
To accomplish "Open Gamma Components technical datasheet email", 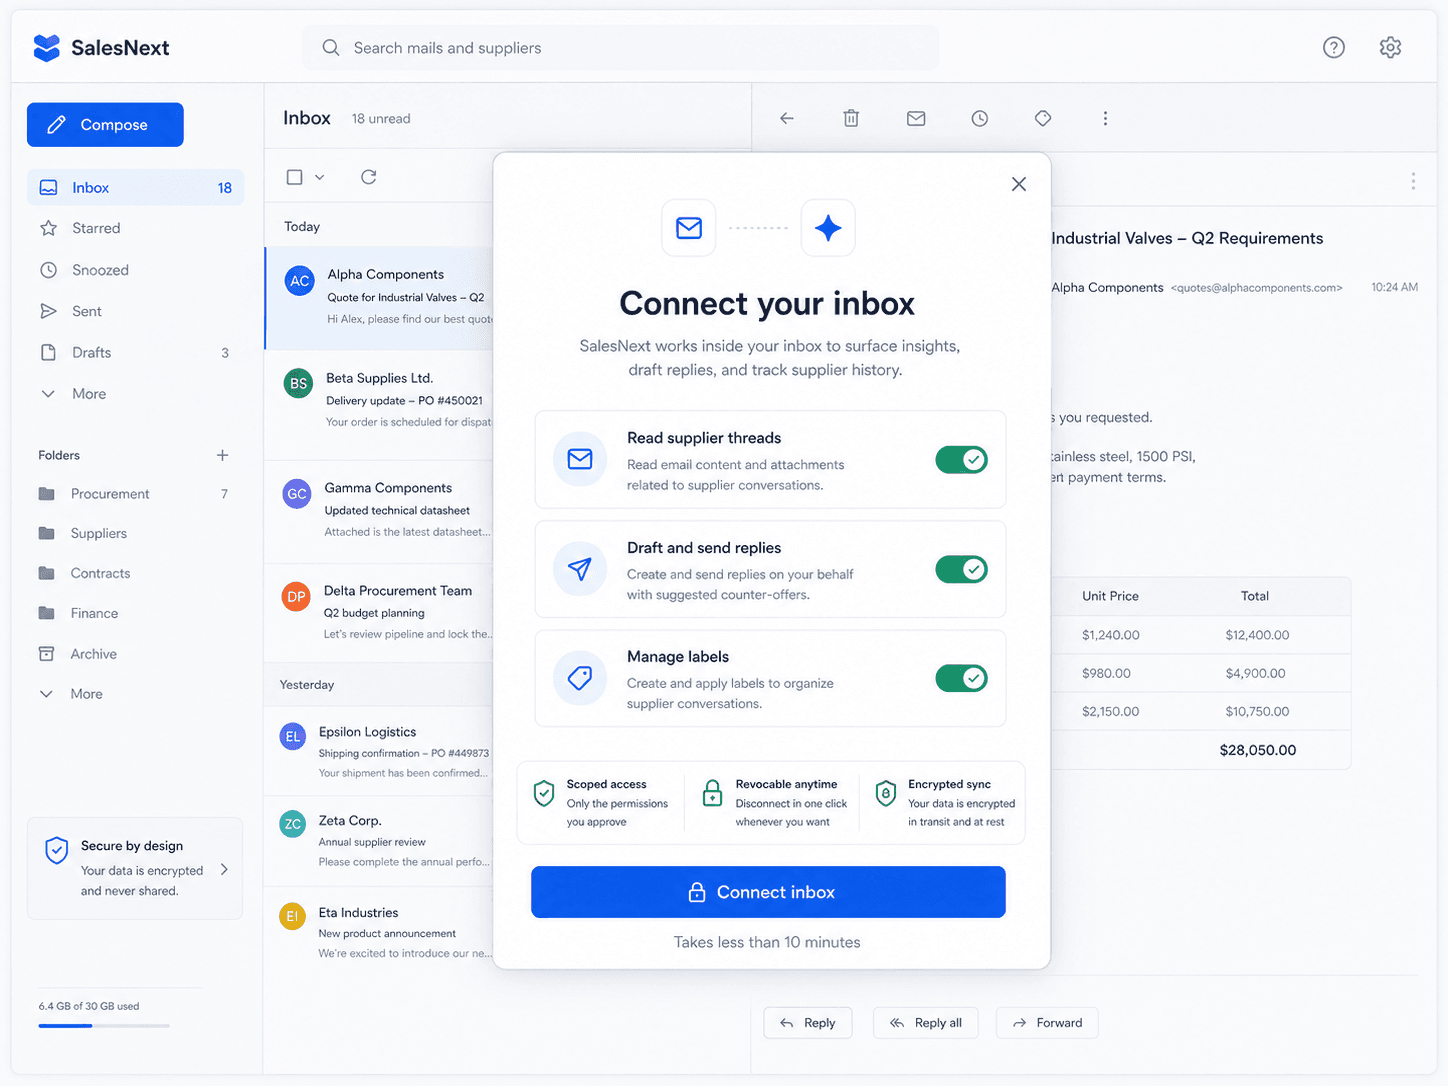I will click(x=379, y=510).
